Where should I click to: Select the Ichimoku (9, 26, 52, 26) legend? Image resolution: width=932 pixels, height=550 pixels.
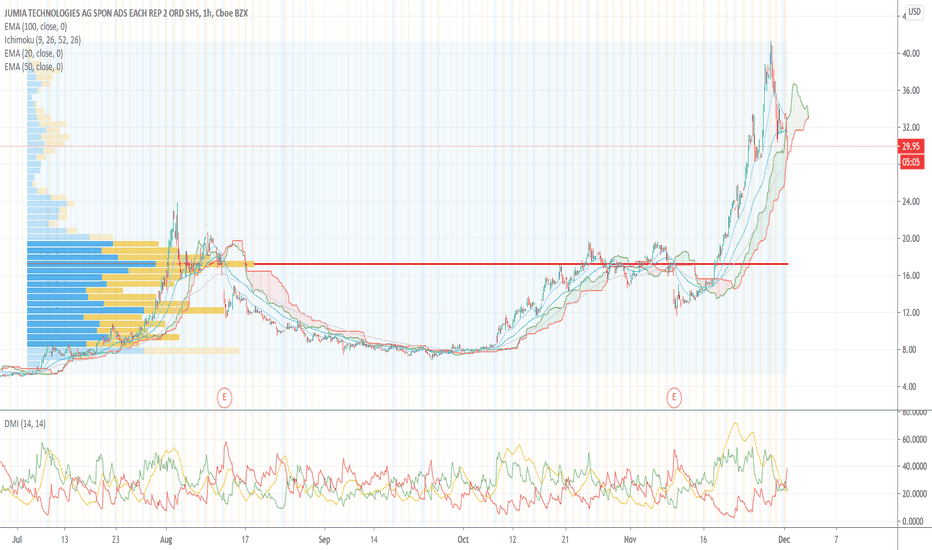[42, 40]
